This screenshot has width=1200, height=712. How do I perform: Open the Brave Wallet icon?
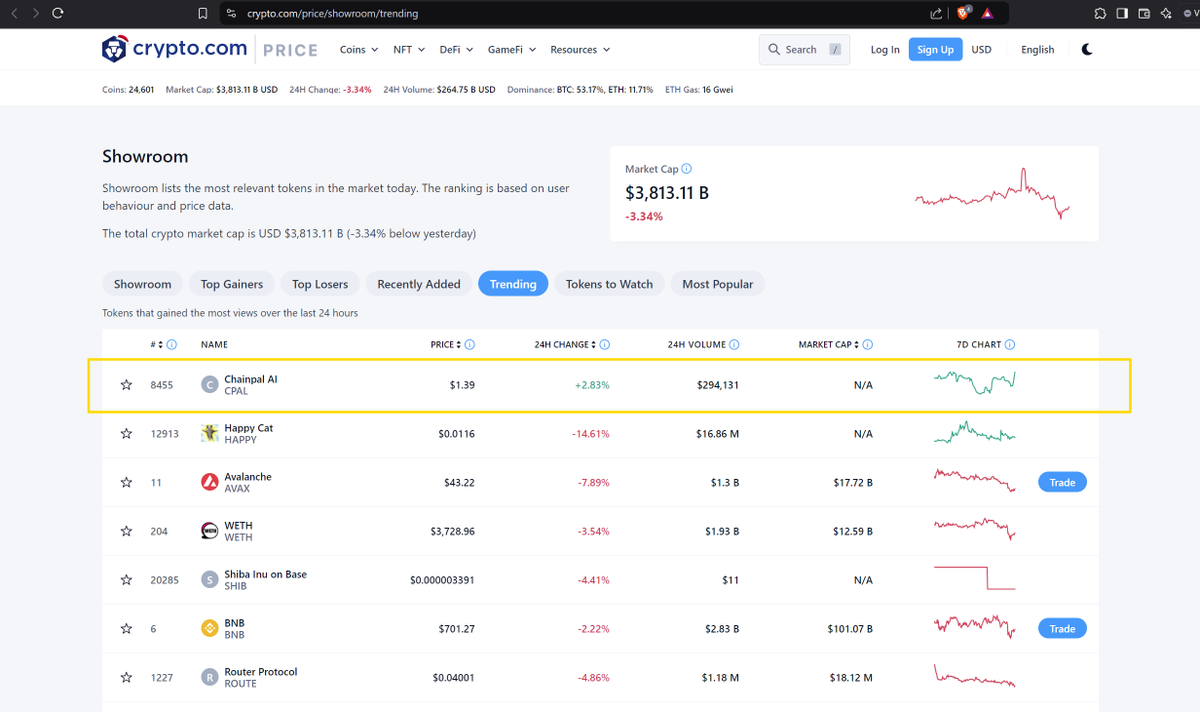(1144, 13)
